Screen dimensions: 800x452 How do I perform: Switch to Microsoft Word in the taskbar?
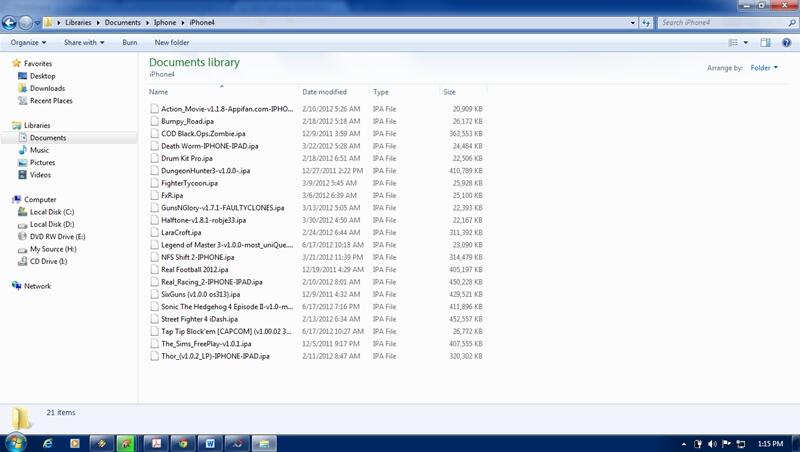click(x=210, y=443)
